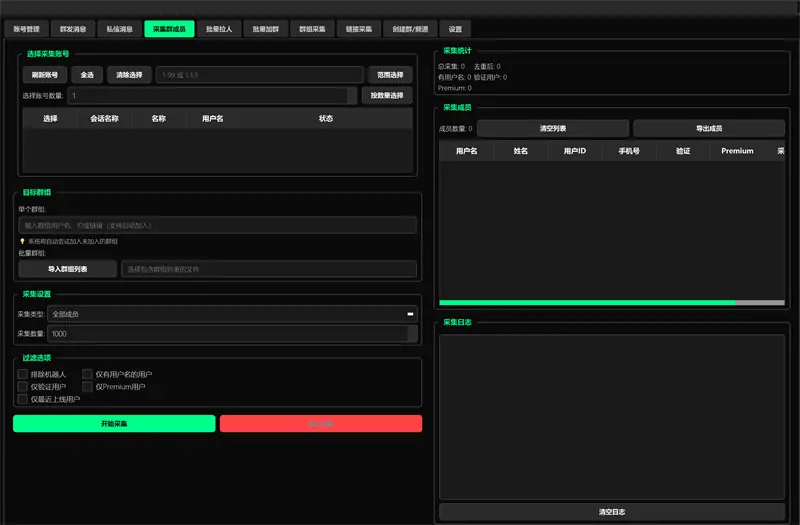
Task: Tick the 仅最近上线用户 checkbox
Action: [23, 398]
